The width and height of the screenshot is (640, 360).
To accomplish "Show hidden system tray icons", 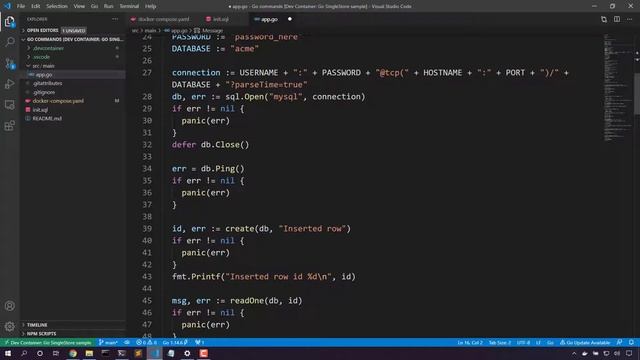I will point(574,353).
